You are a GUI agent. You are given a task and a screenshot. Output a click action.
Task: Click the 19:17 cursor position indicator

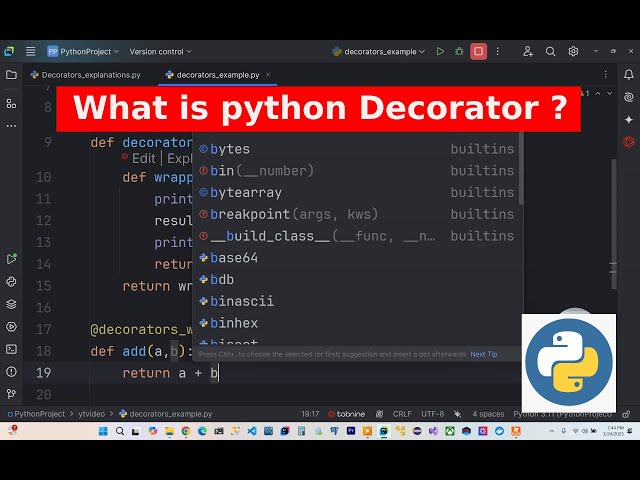(310, 414)
